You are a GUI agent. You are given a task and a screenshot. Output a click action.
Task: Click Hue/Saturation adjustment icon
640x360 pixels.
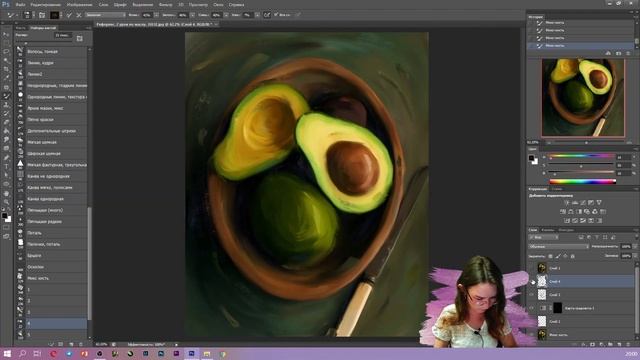point(563,211)
